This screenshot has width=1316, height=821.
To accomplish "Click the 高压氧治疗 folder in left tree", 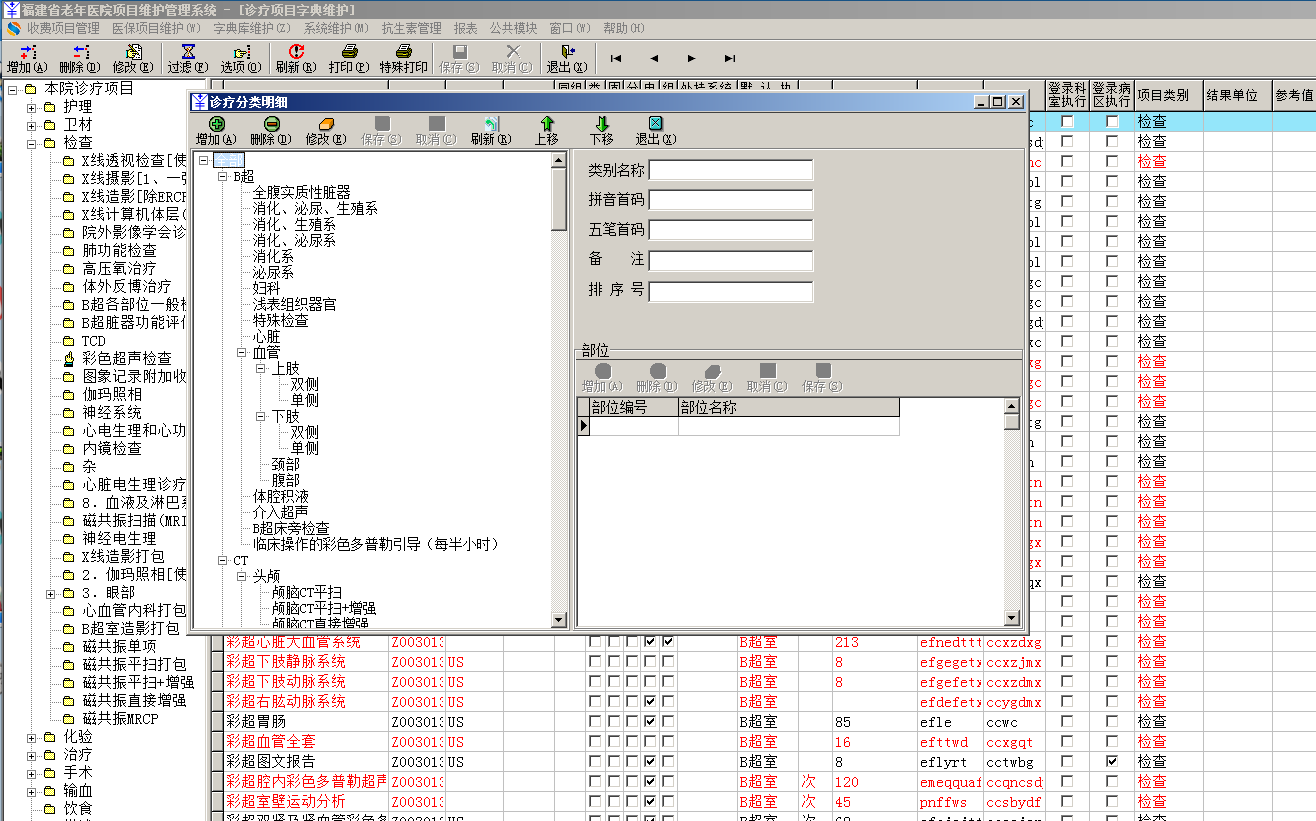I will click(x=118, y=268).
